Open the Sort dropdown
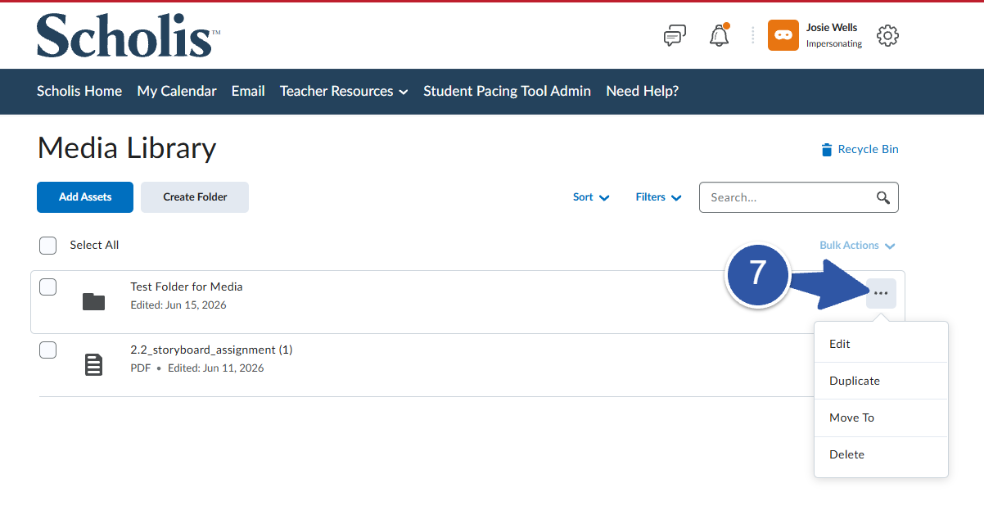 [591, 197]
